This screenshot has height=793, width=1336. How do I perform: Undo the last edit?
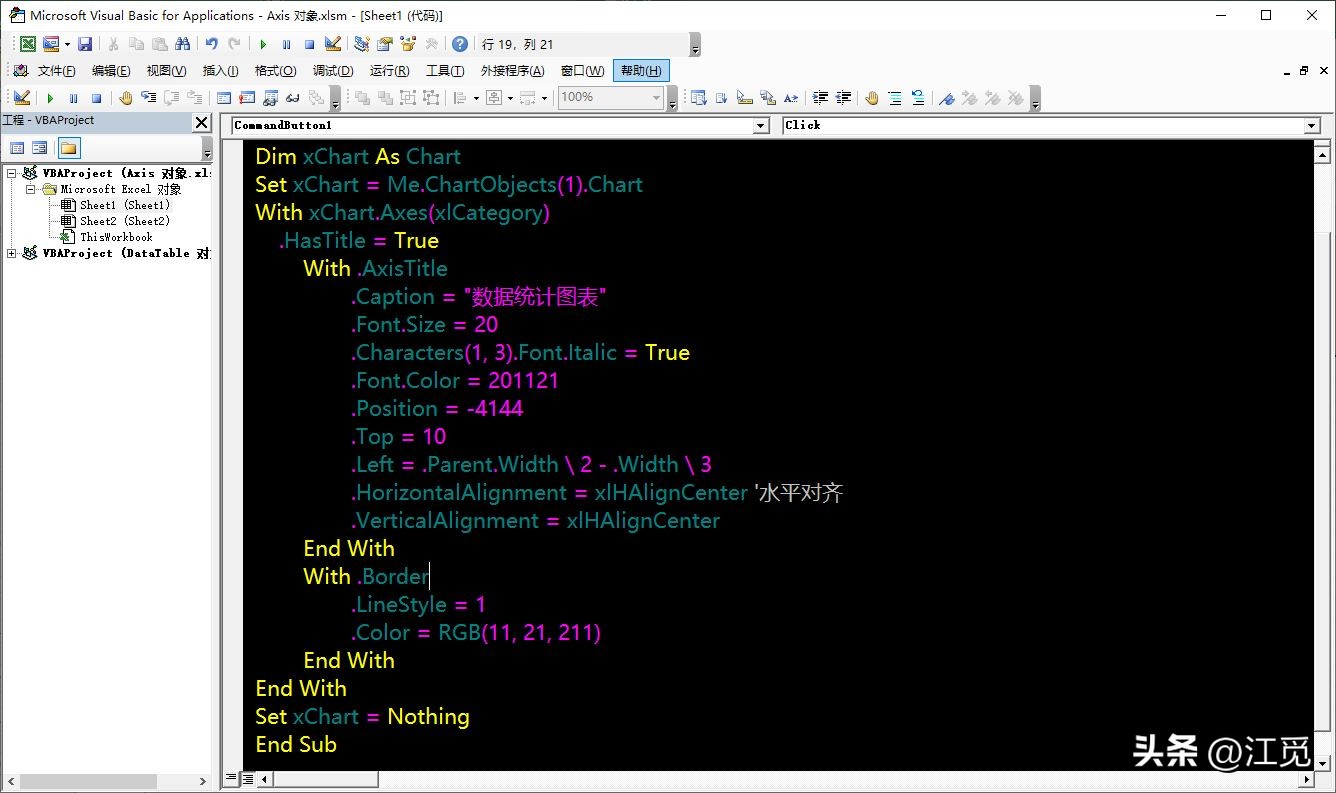click(211, 44)
